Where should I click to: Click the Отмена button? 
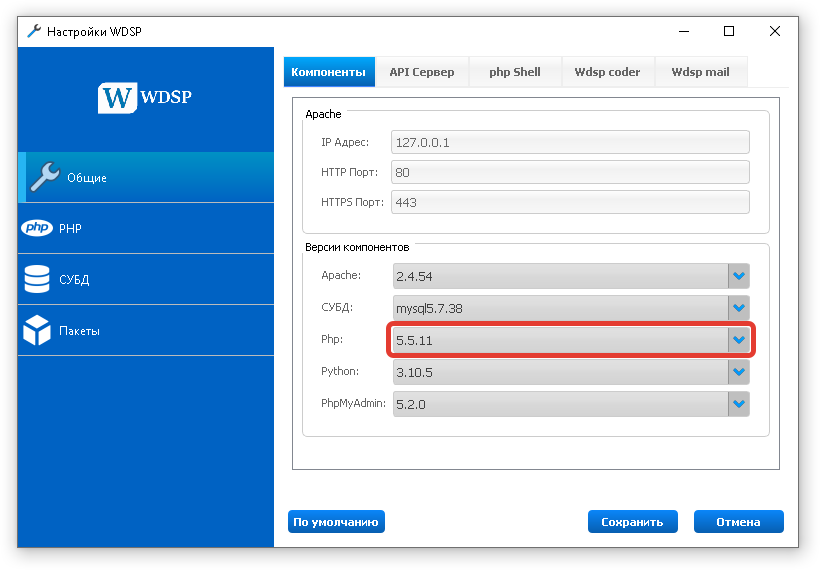click(x=738, y=521)
